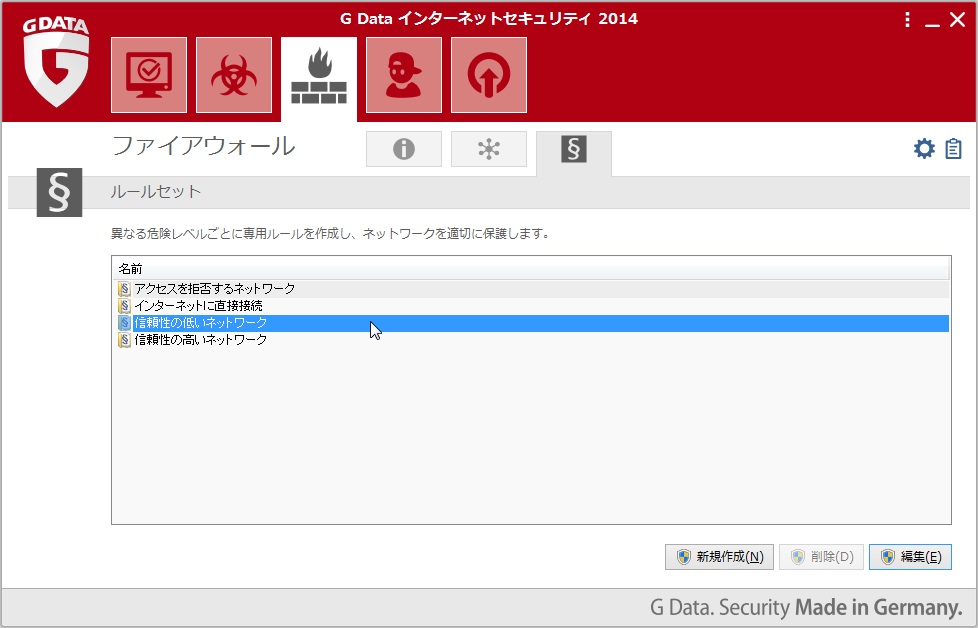Image resolution: width=978 pixels, height=628 pixels.
Task: Switch to the rule sets paragraph tab
Action: coord(574,150)
